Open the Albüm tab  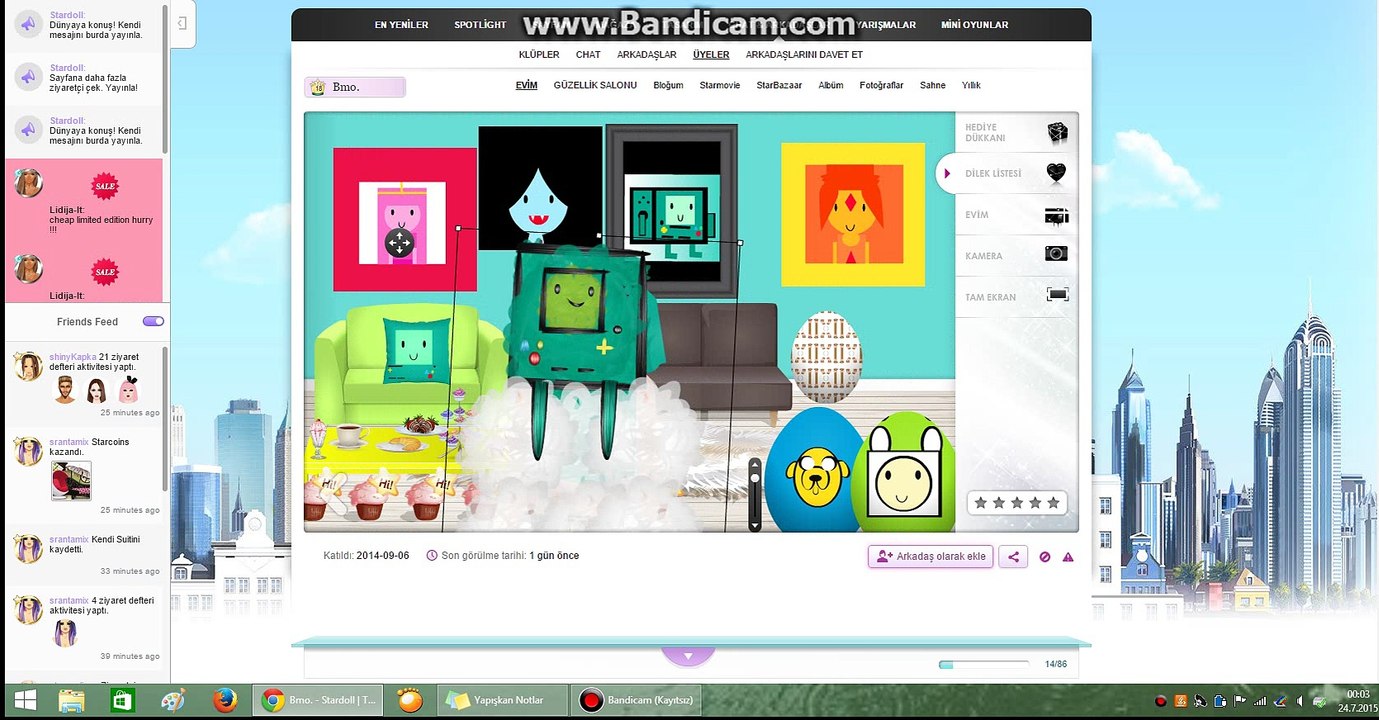click(x=831, y=85)
